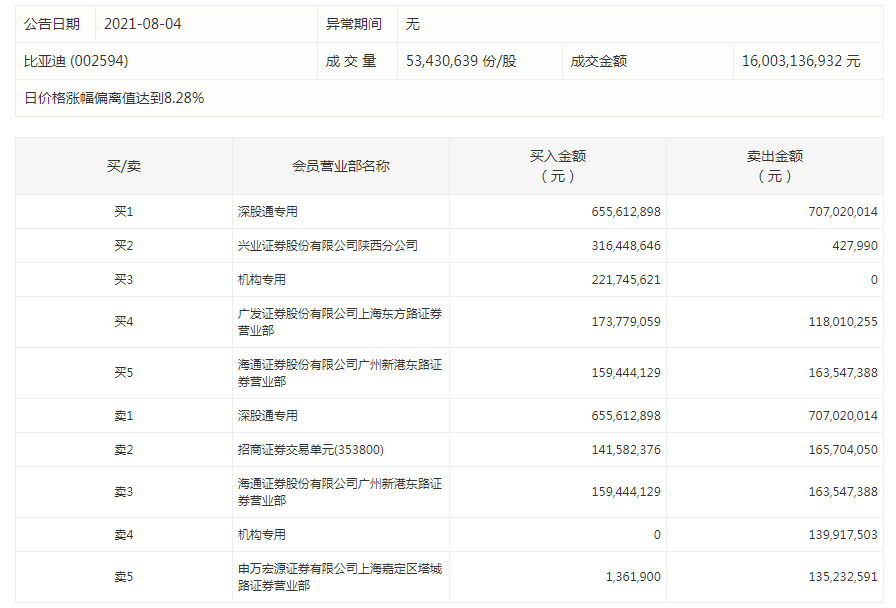Click the 卖出金额(元) column header
The width and height of the screenshot is (896, 608).
[x=775, y=166]
